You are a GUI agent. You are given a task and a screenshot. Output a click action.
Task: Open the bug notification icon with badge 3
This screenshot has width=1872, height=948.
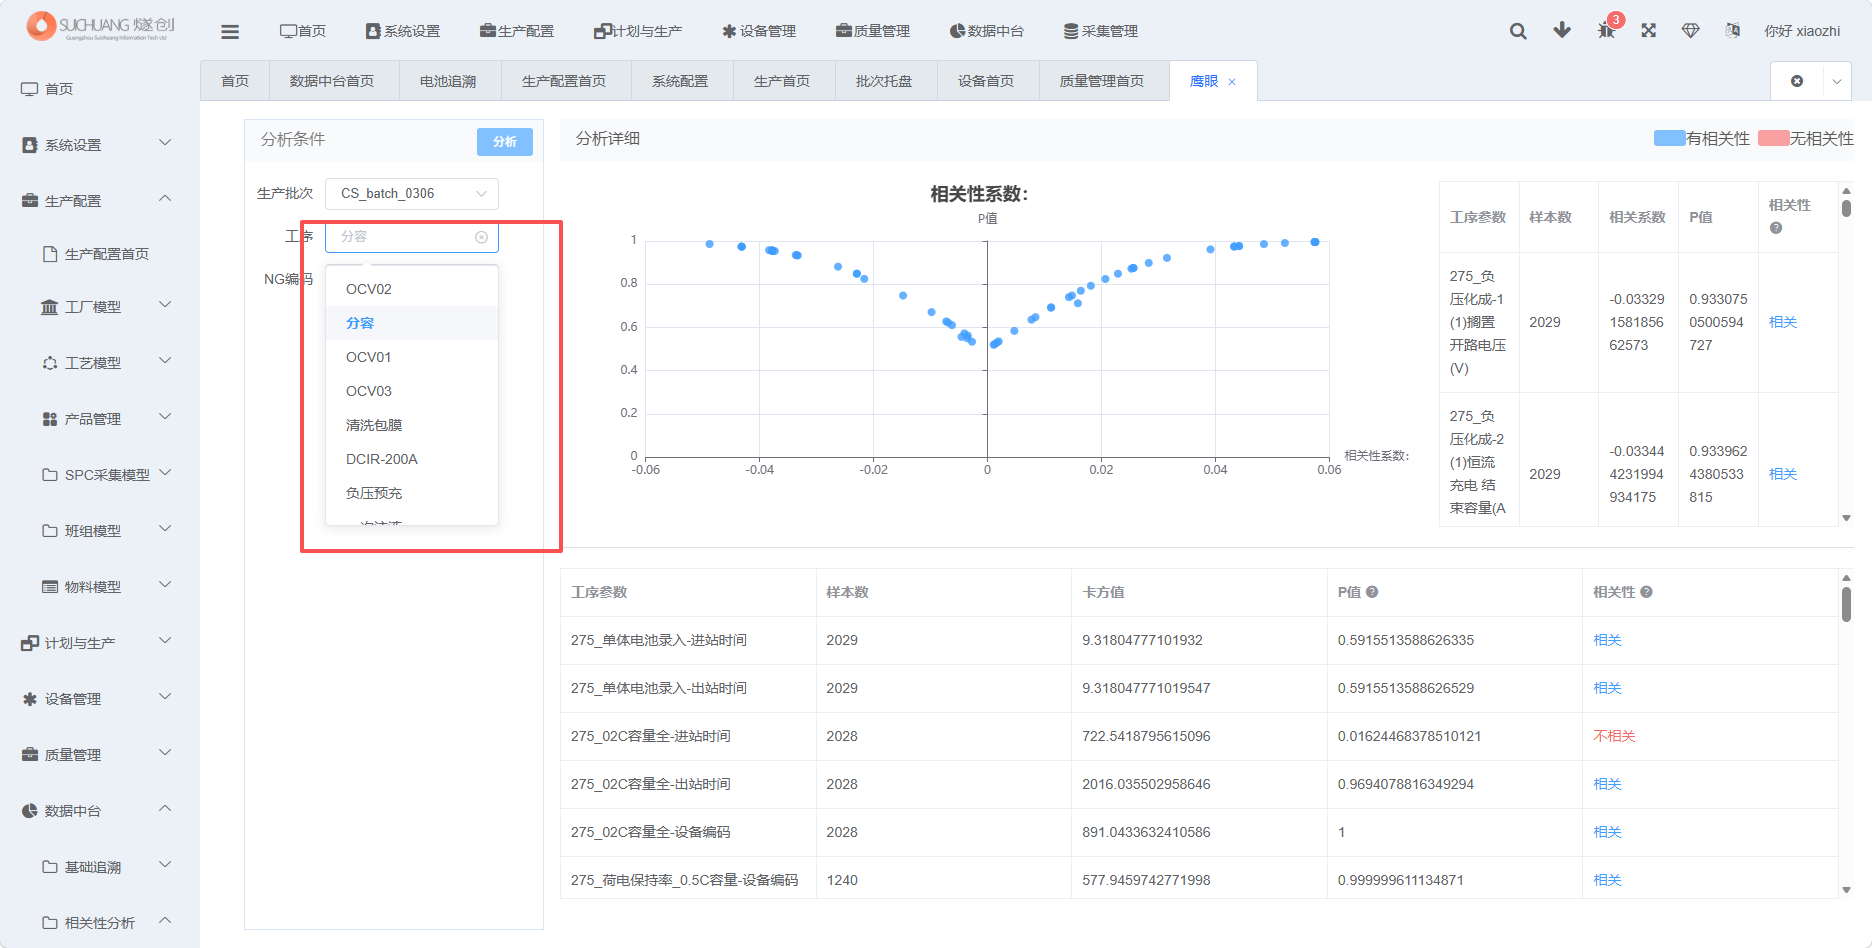coord(1606,31)
